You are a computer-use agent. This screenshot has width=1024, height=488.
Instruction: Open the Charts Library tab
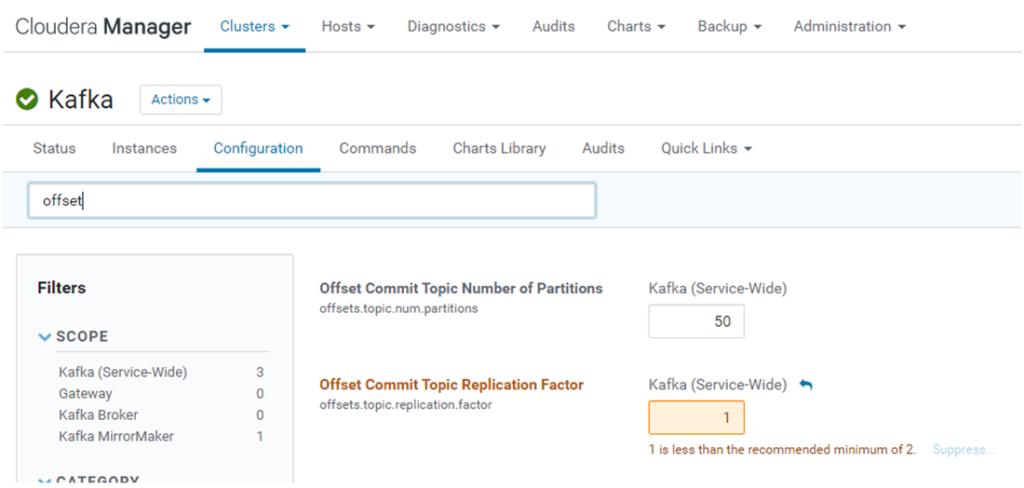pos(499,148)
